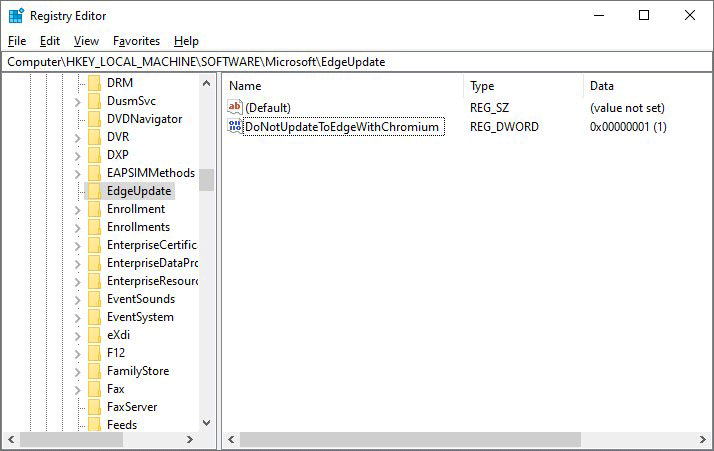714x451 pixels.
Task: Click the Name column header
Action: (x=343, y=86)
